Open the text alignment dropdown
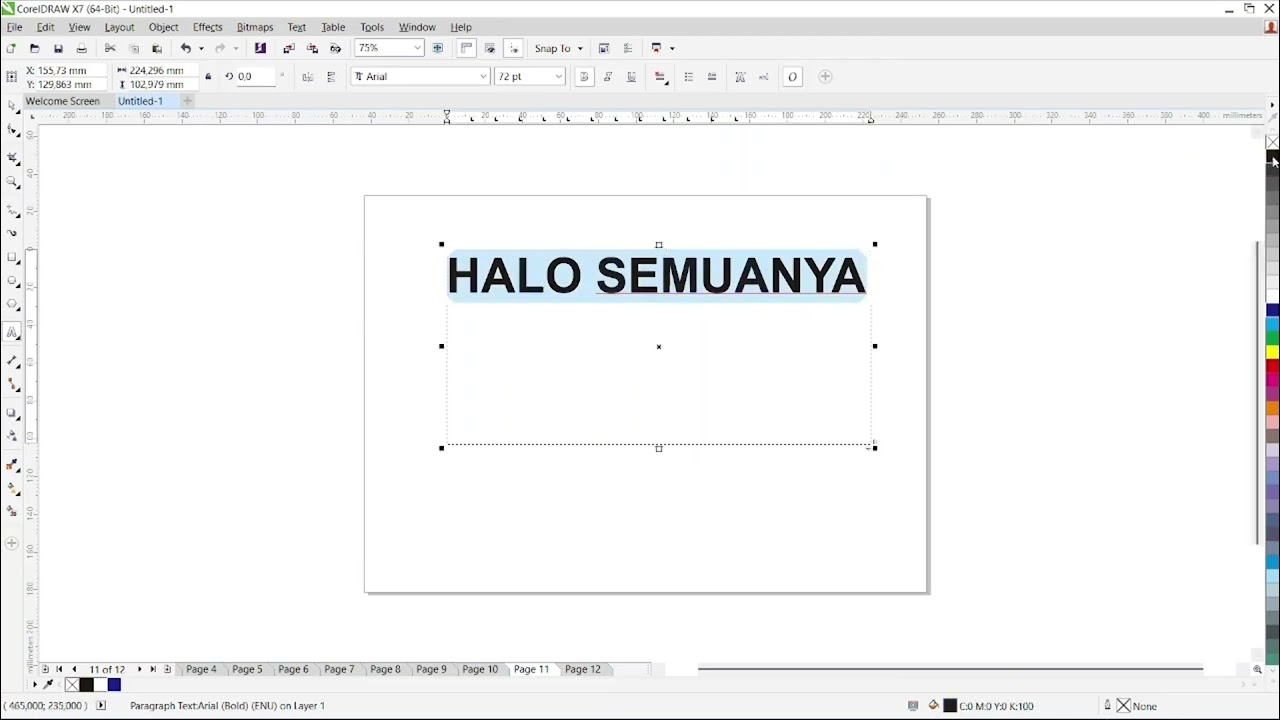This screenshot has height=720, width=1280. click(x=660, y=77)
